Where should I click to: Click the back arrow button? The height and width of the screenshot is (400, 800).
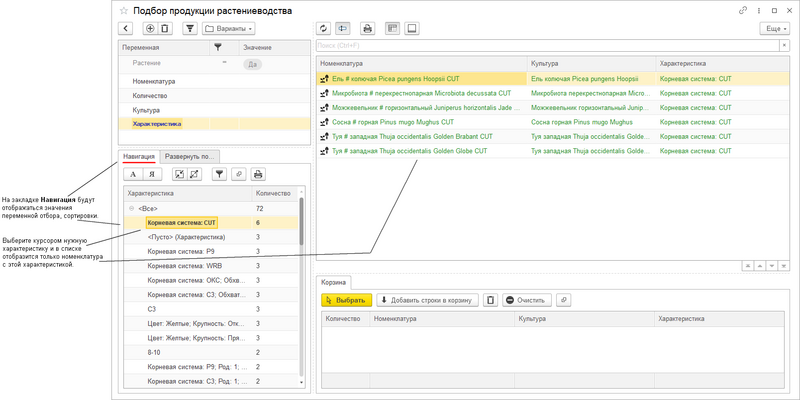pyautogui.click(x=125, y=28)
